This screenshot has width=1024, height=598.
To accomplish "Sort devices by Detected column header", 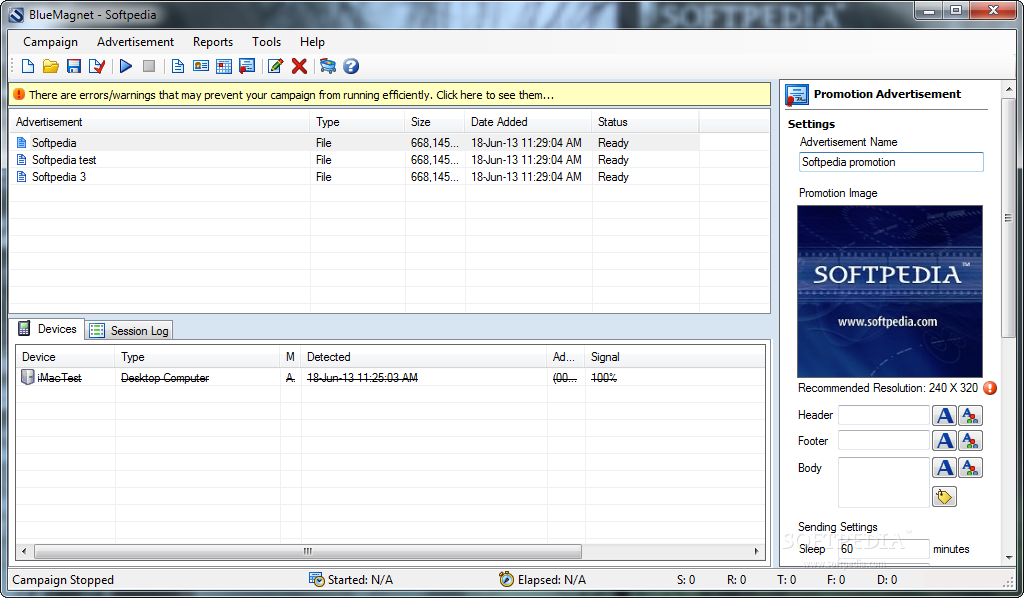I will (x=424, y=356).
